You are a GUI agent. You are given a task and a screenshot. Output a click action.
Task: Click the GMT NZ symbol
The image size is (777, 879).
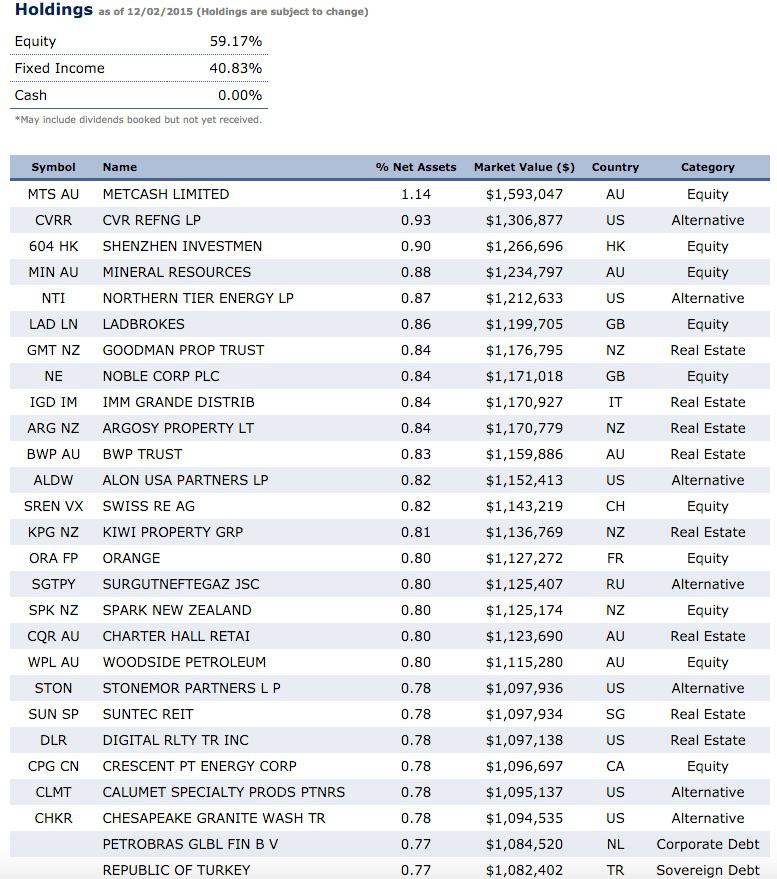(x=53, y=350)
